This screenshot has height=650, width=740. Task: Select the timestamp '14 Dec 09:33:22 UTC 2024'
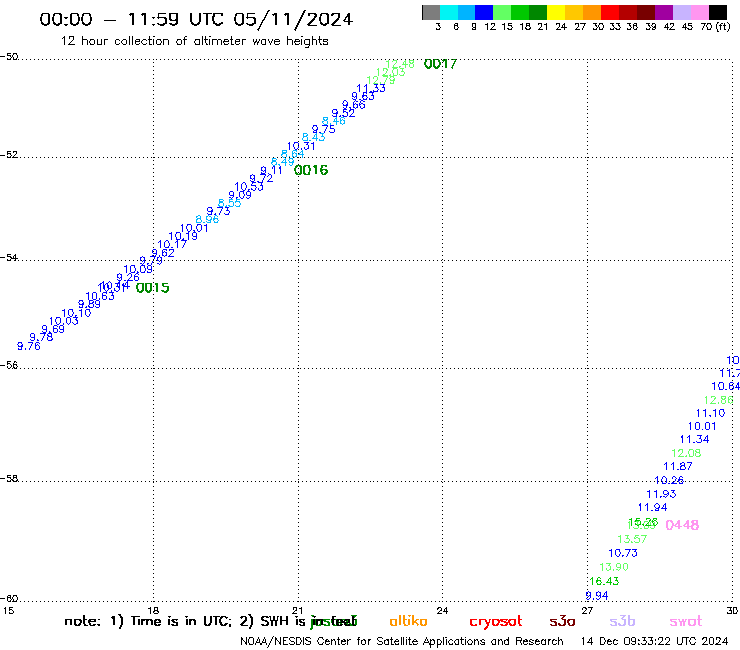[655, 642]
